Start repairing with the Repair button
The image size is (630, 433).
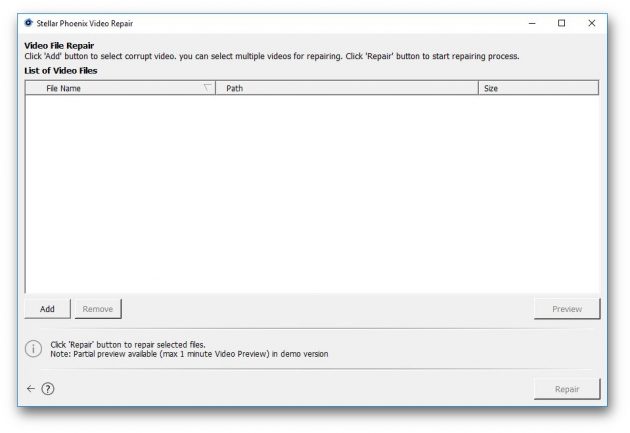(567, 389)
